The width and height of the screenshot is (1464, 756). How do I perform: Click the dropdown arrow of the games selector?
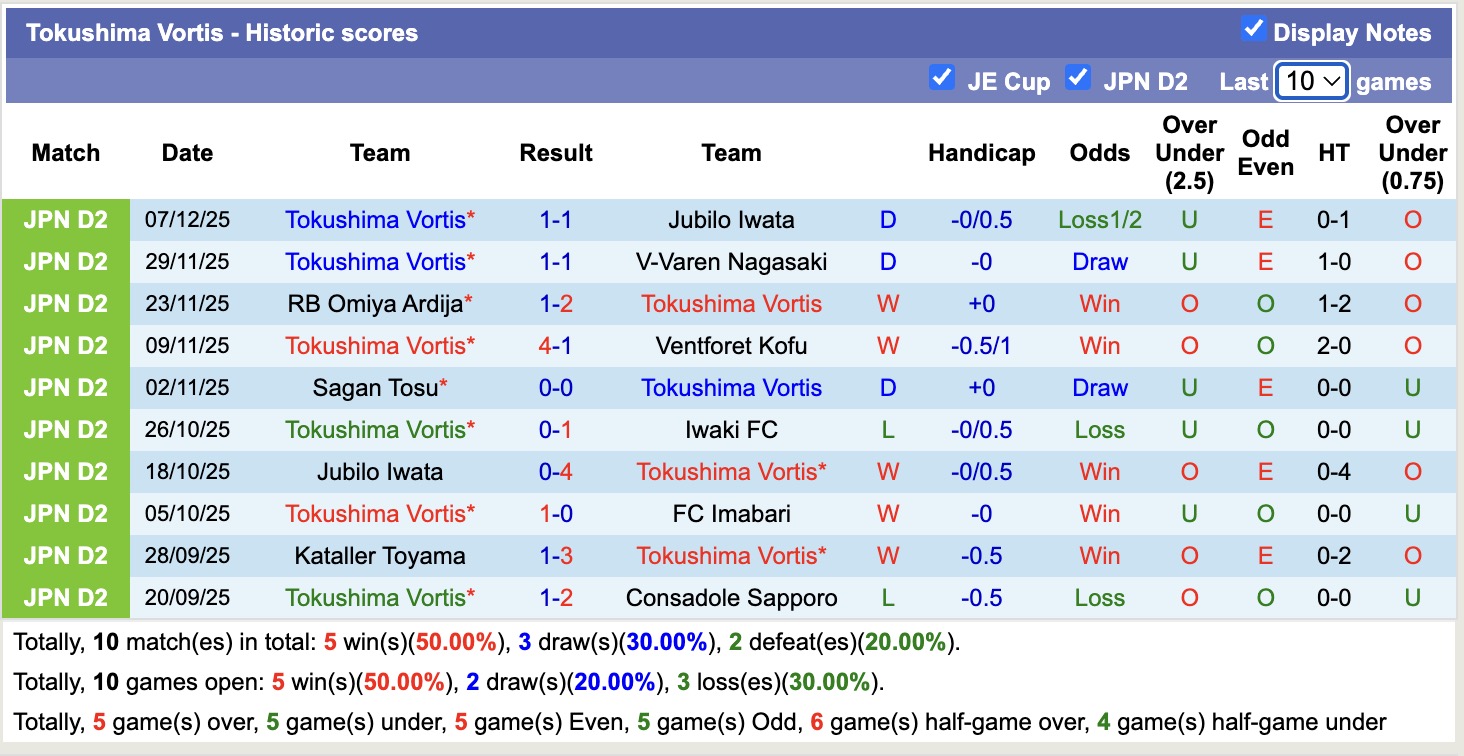point(1334,81)
